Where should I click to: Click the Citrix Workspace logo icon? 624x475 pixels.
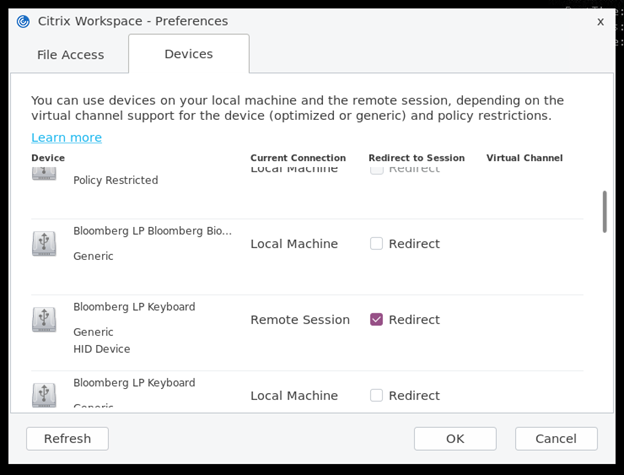23,21
